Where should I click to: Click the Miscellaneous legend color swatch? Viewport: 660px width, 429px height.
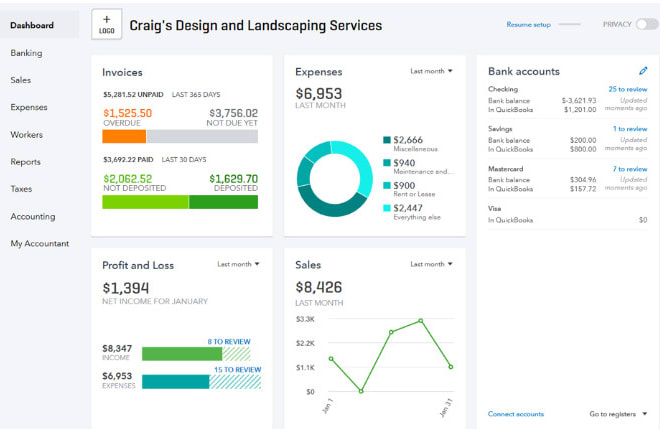[387, 140]
